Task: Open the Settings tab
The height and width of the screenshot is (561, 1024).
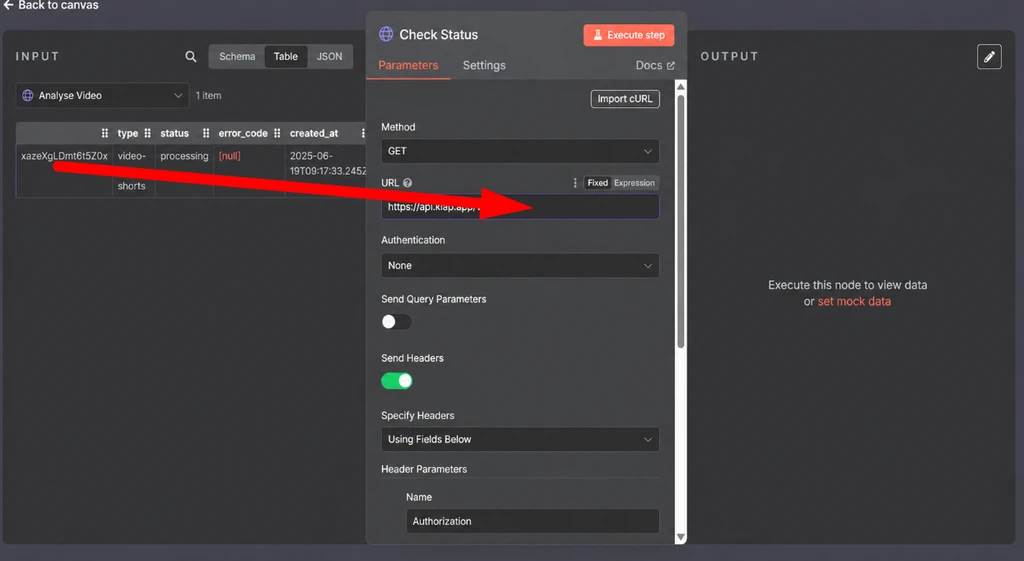Action: coord(484,65)
